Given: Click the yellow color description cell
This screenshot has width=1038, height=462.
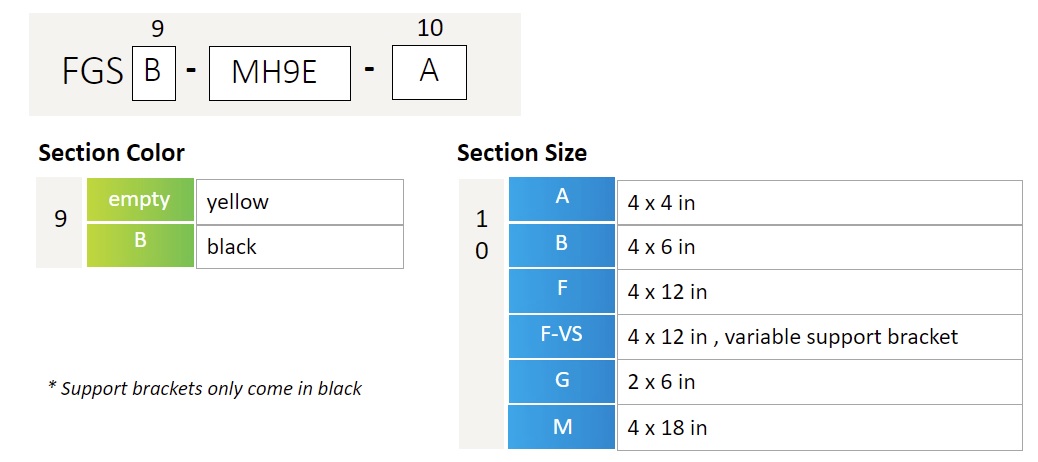Looking at the screenshot, I should pos(300,202).
